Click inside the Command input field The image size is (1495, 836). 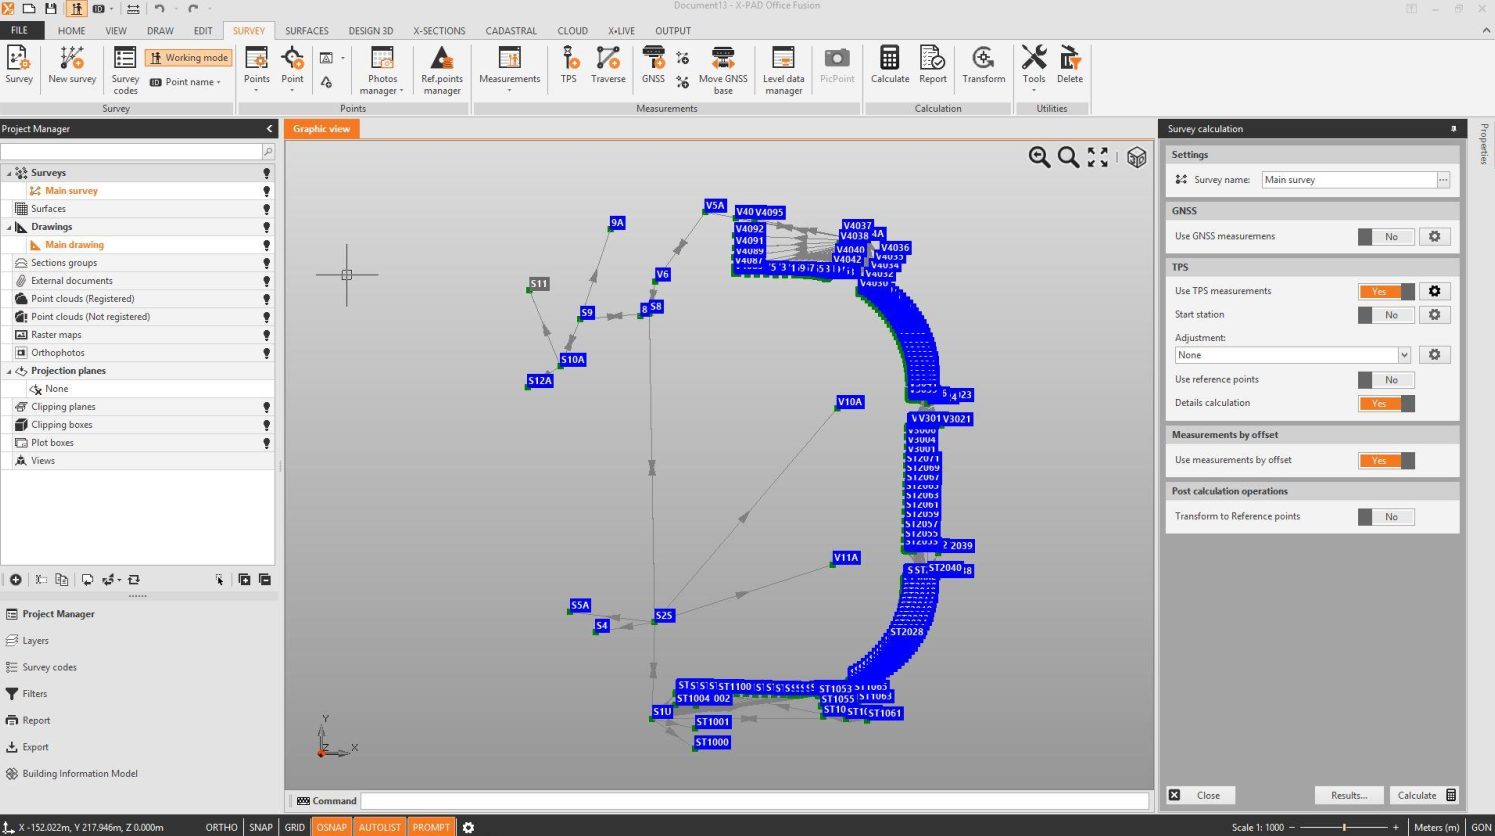coord(757,800)
